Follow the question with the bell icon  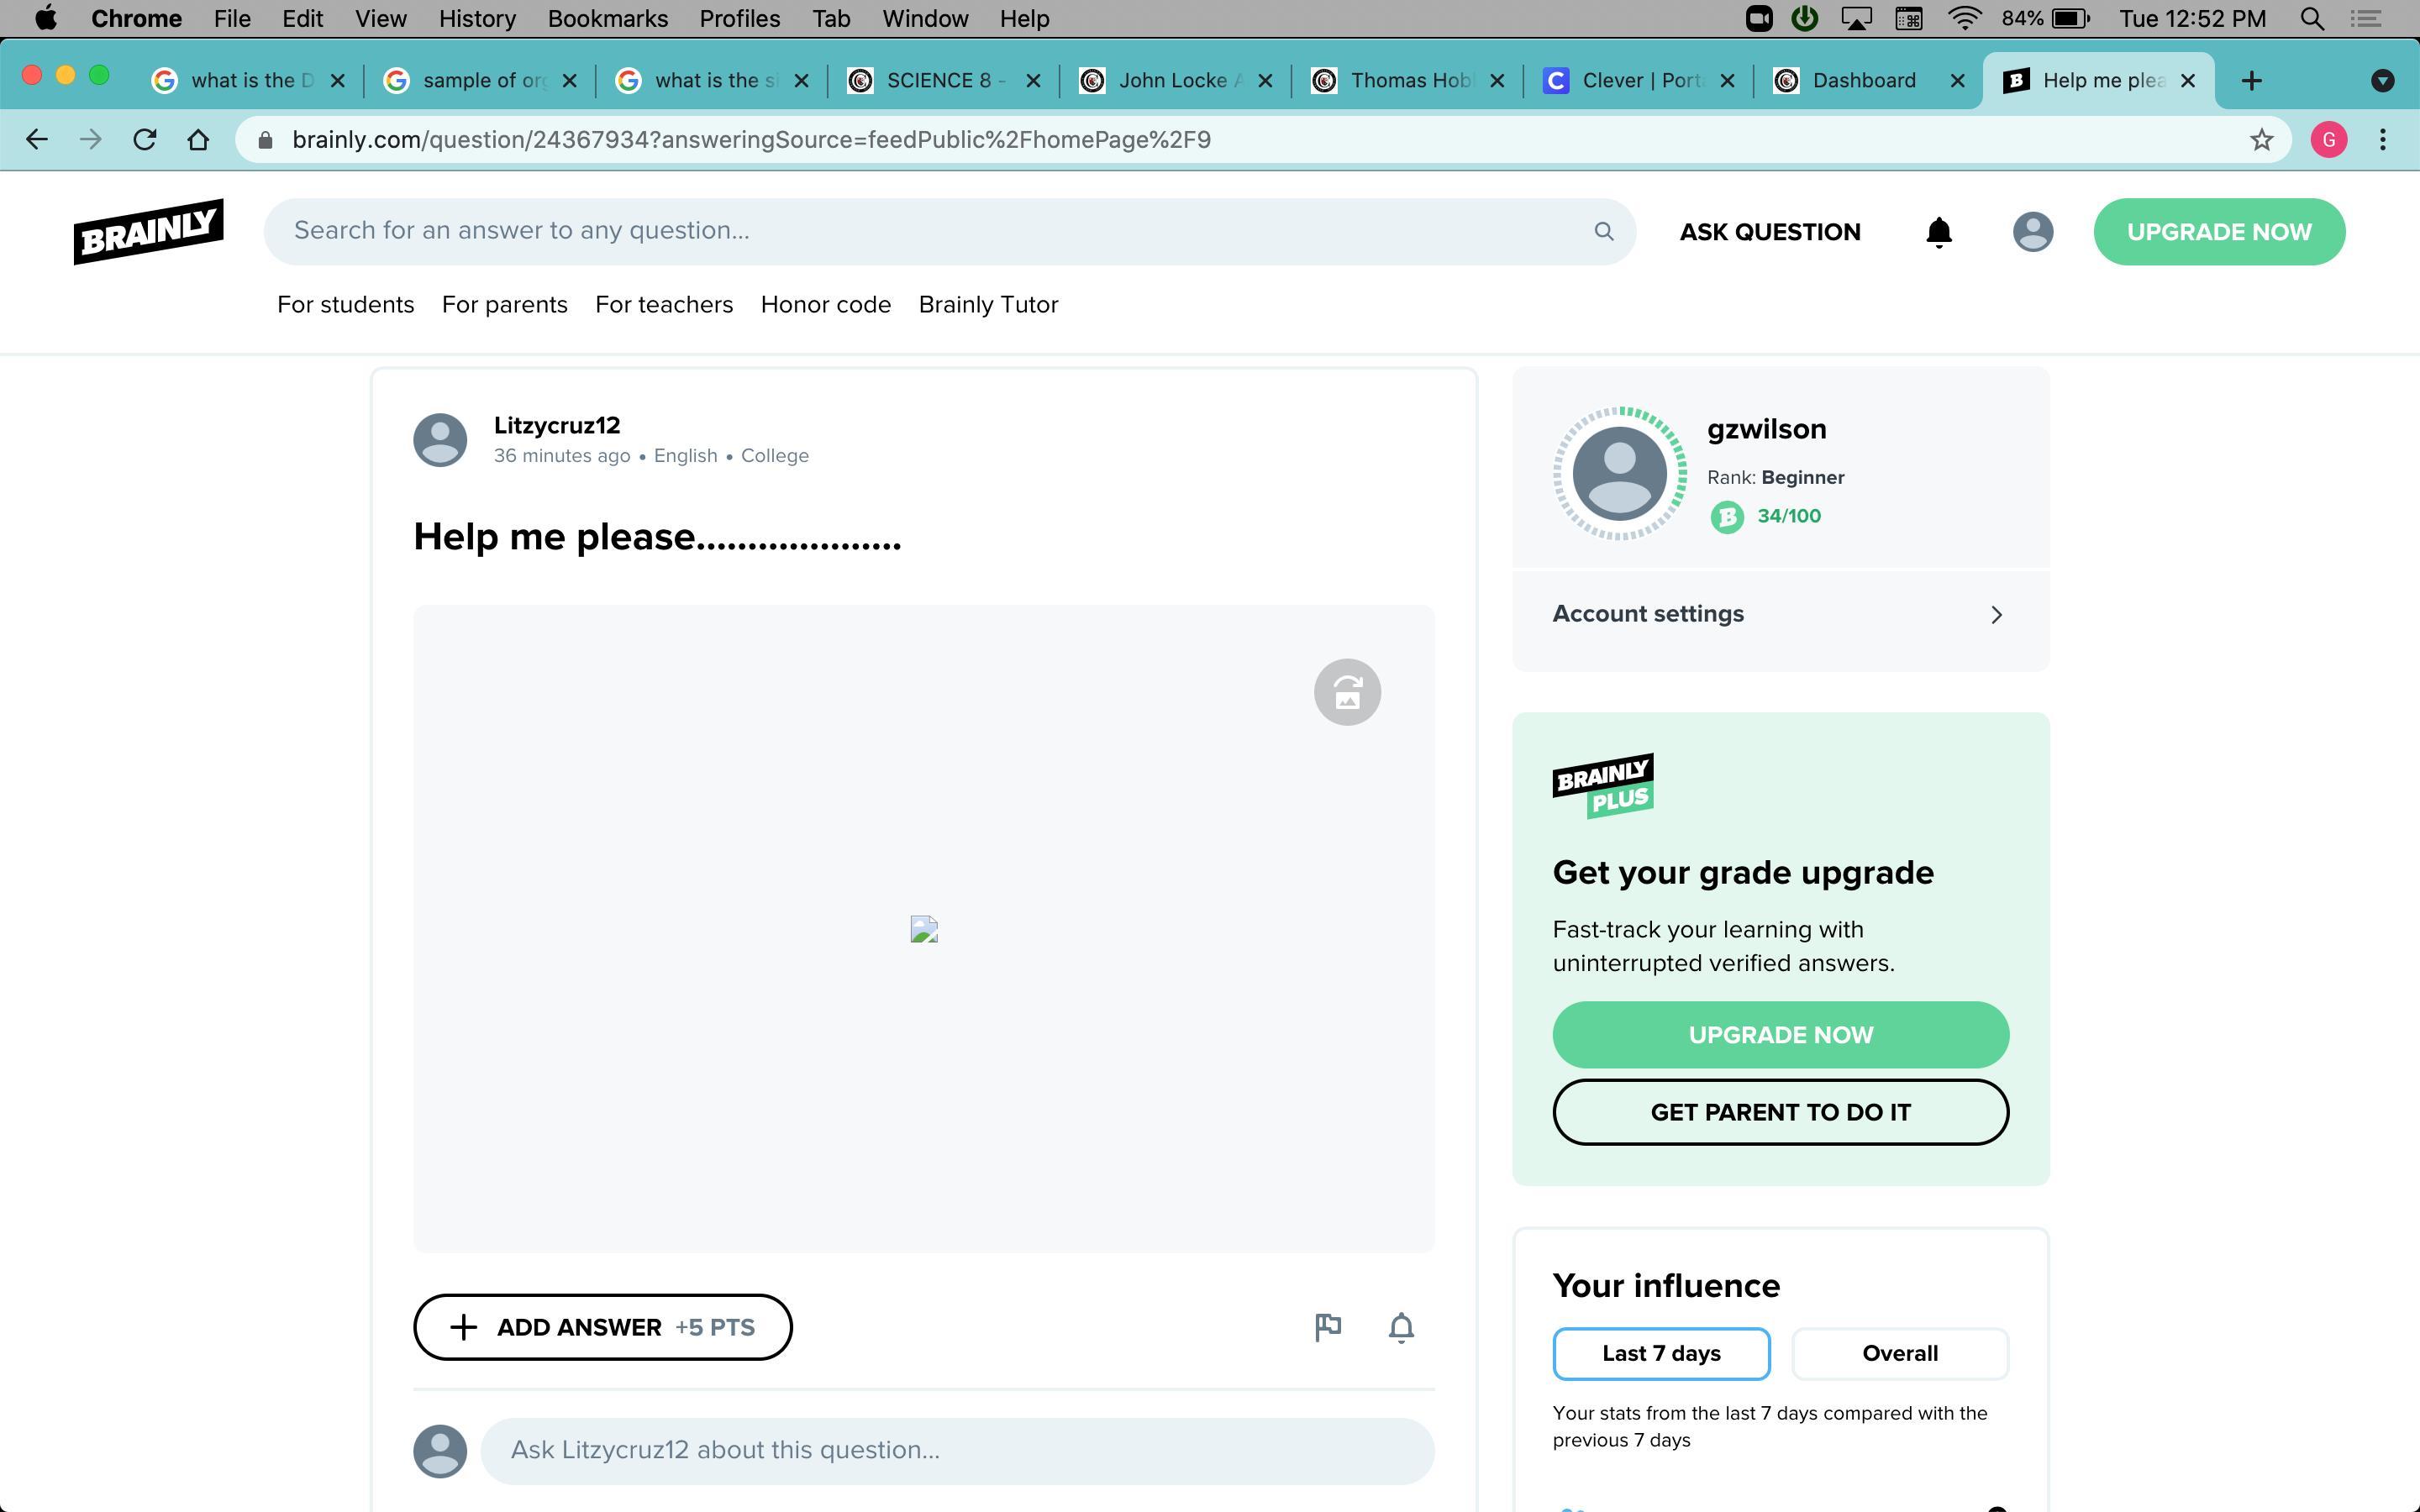click(1401, 1327)
